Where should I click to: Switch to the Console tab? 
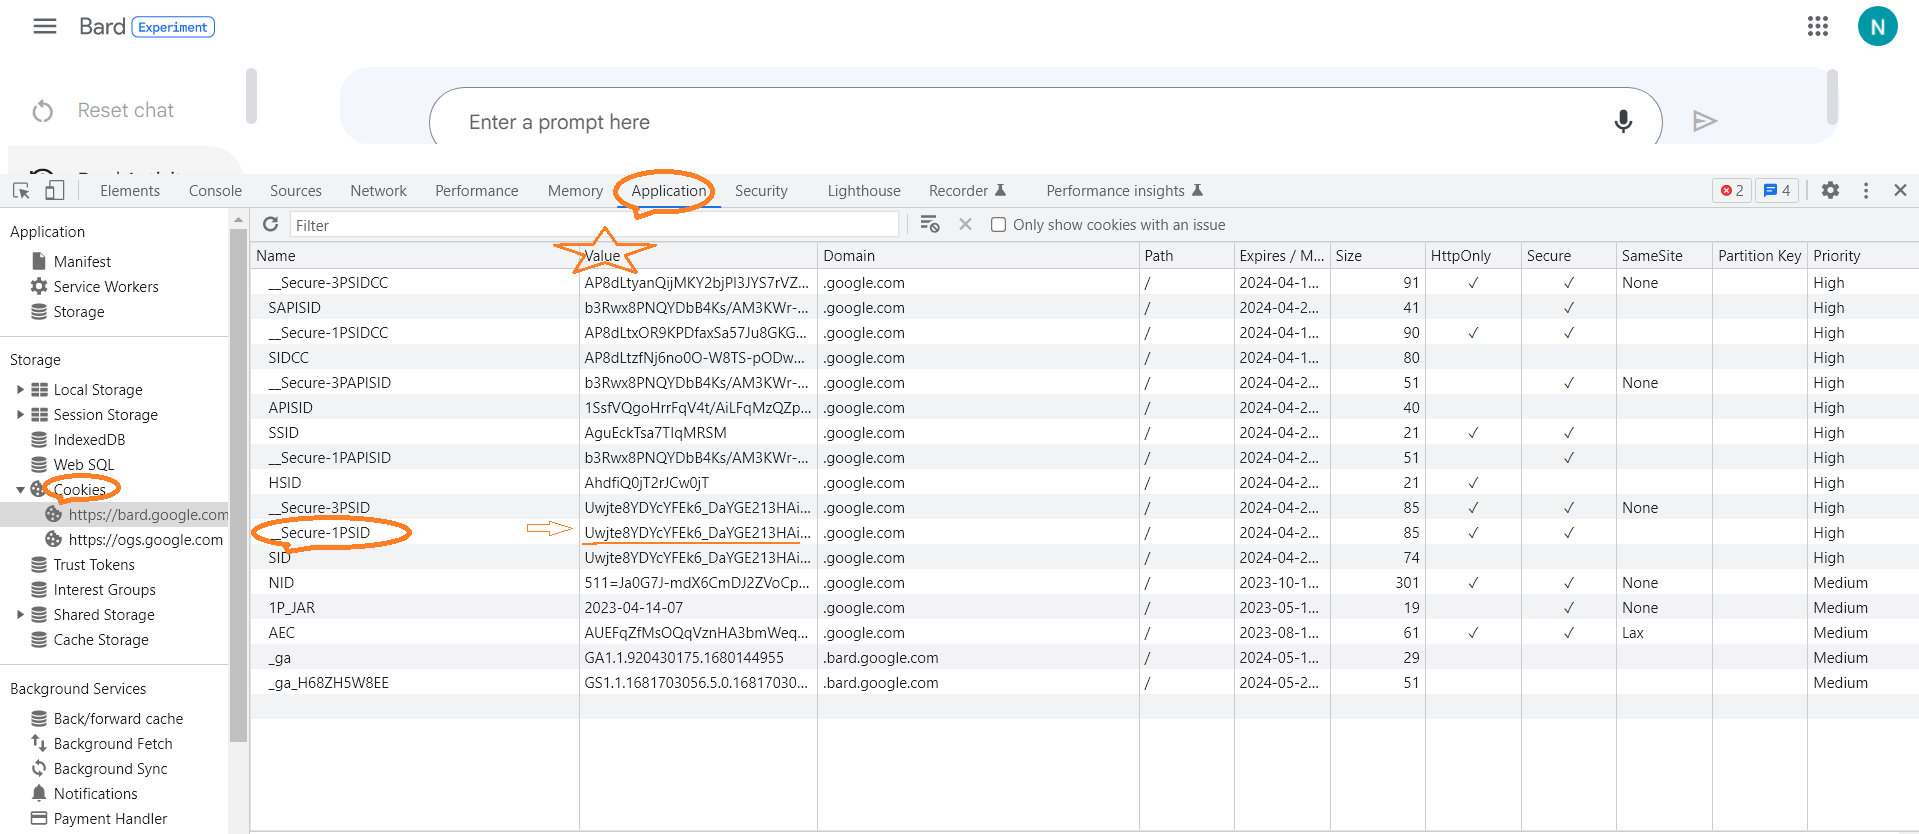click(x=215, y=190)
